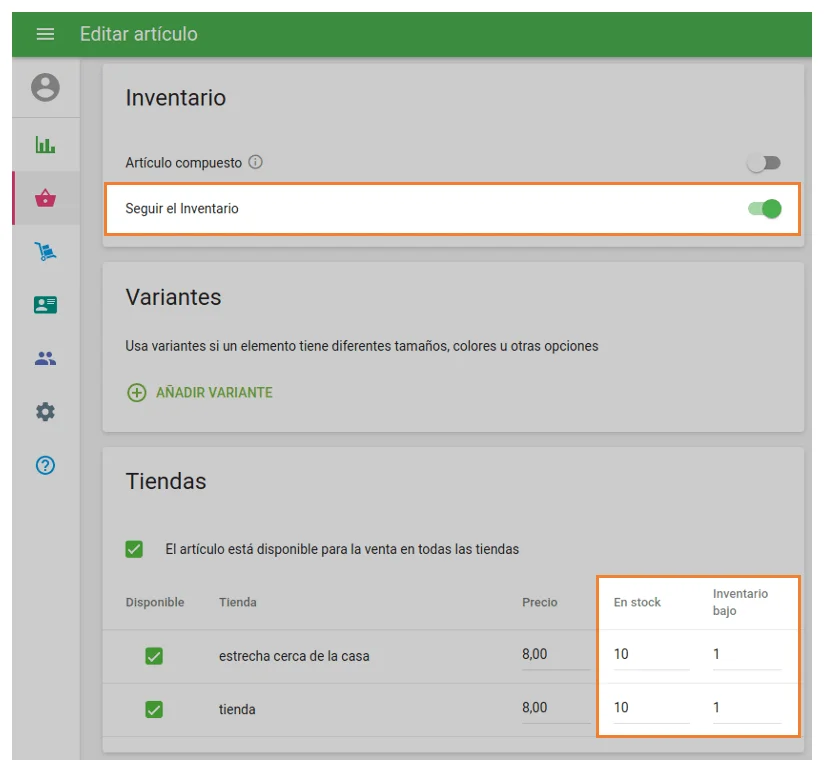This screenshot has height=760, width=824.
Task: Uncheck availability for tienda store
Action: (x=154, y=710)
